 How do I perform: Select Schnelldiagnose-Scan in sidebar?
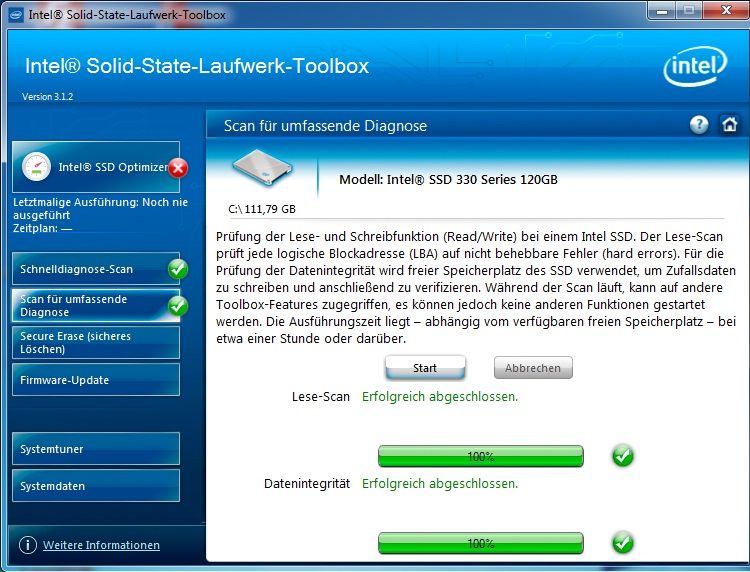click(x=96, y=269)
